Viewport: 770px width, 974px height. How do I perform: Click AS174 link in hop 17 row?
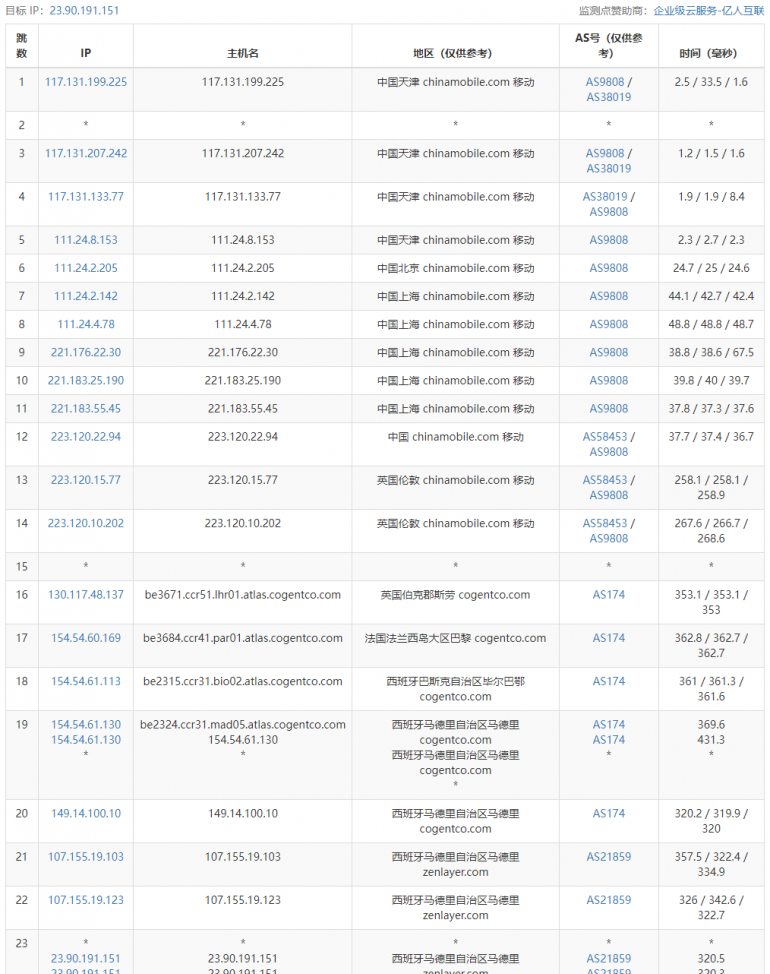609,638
